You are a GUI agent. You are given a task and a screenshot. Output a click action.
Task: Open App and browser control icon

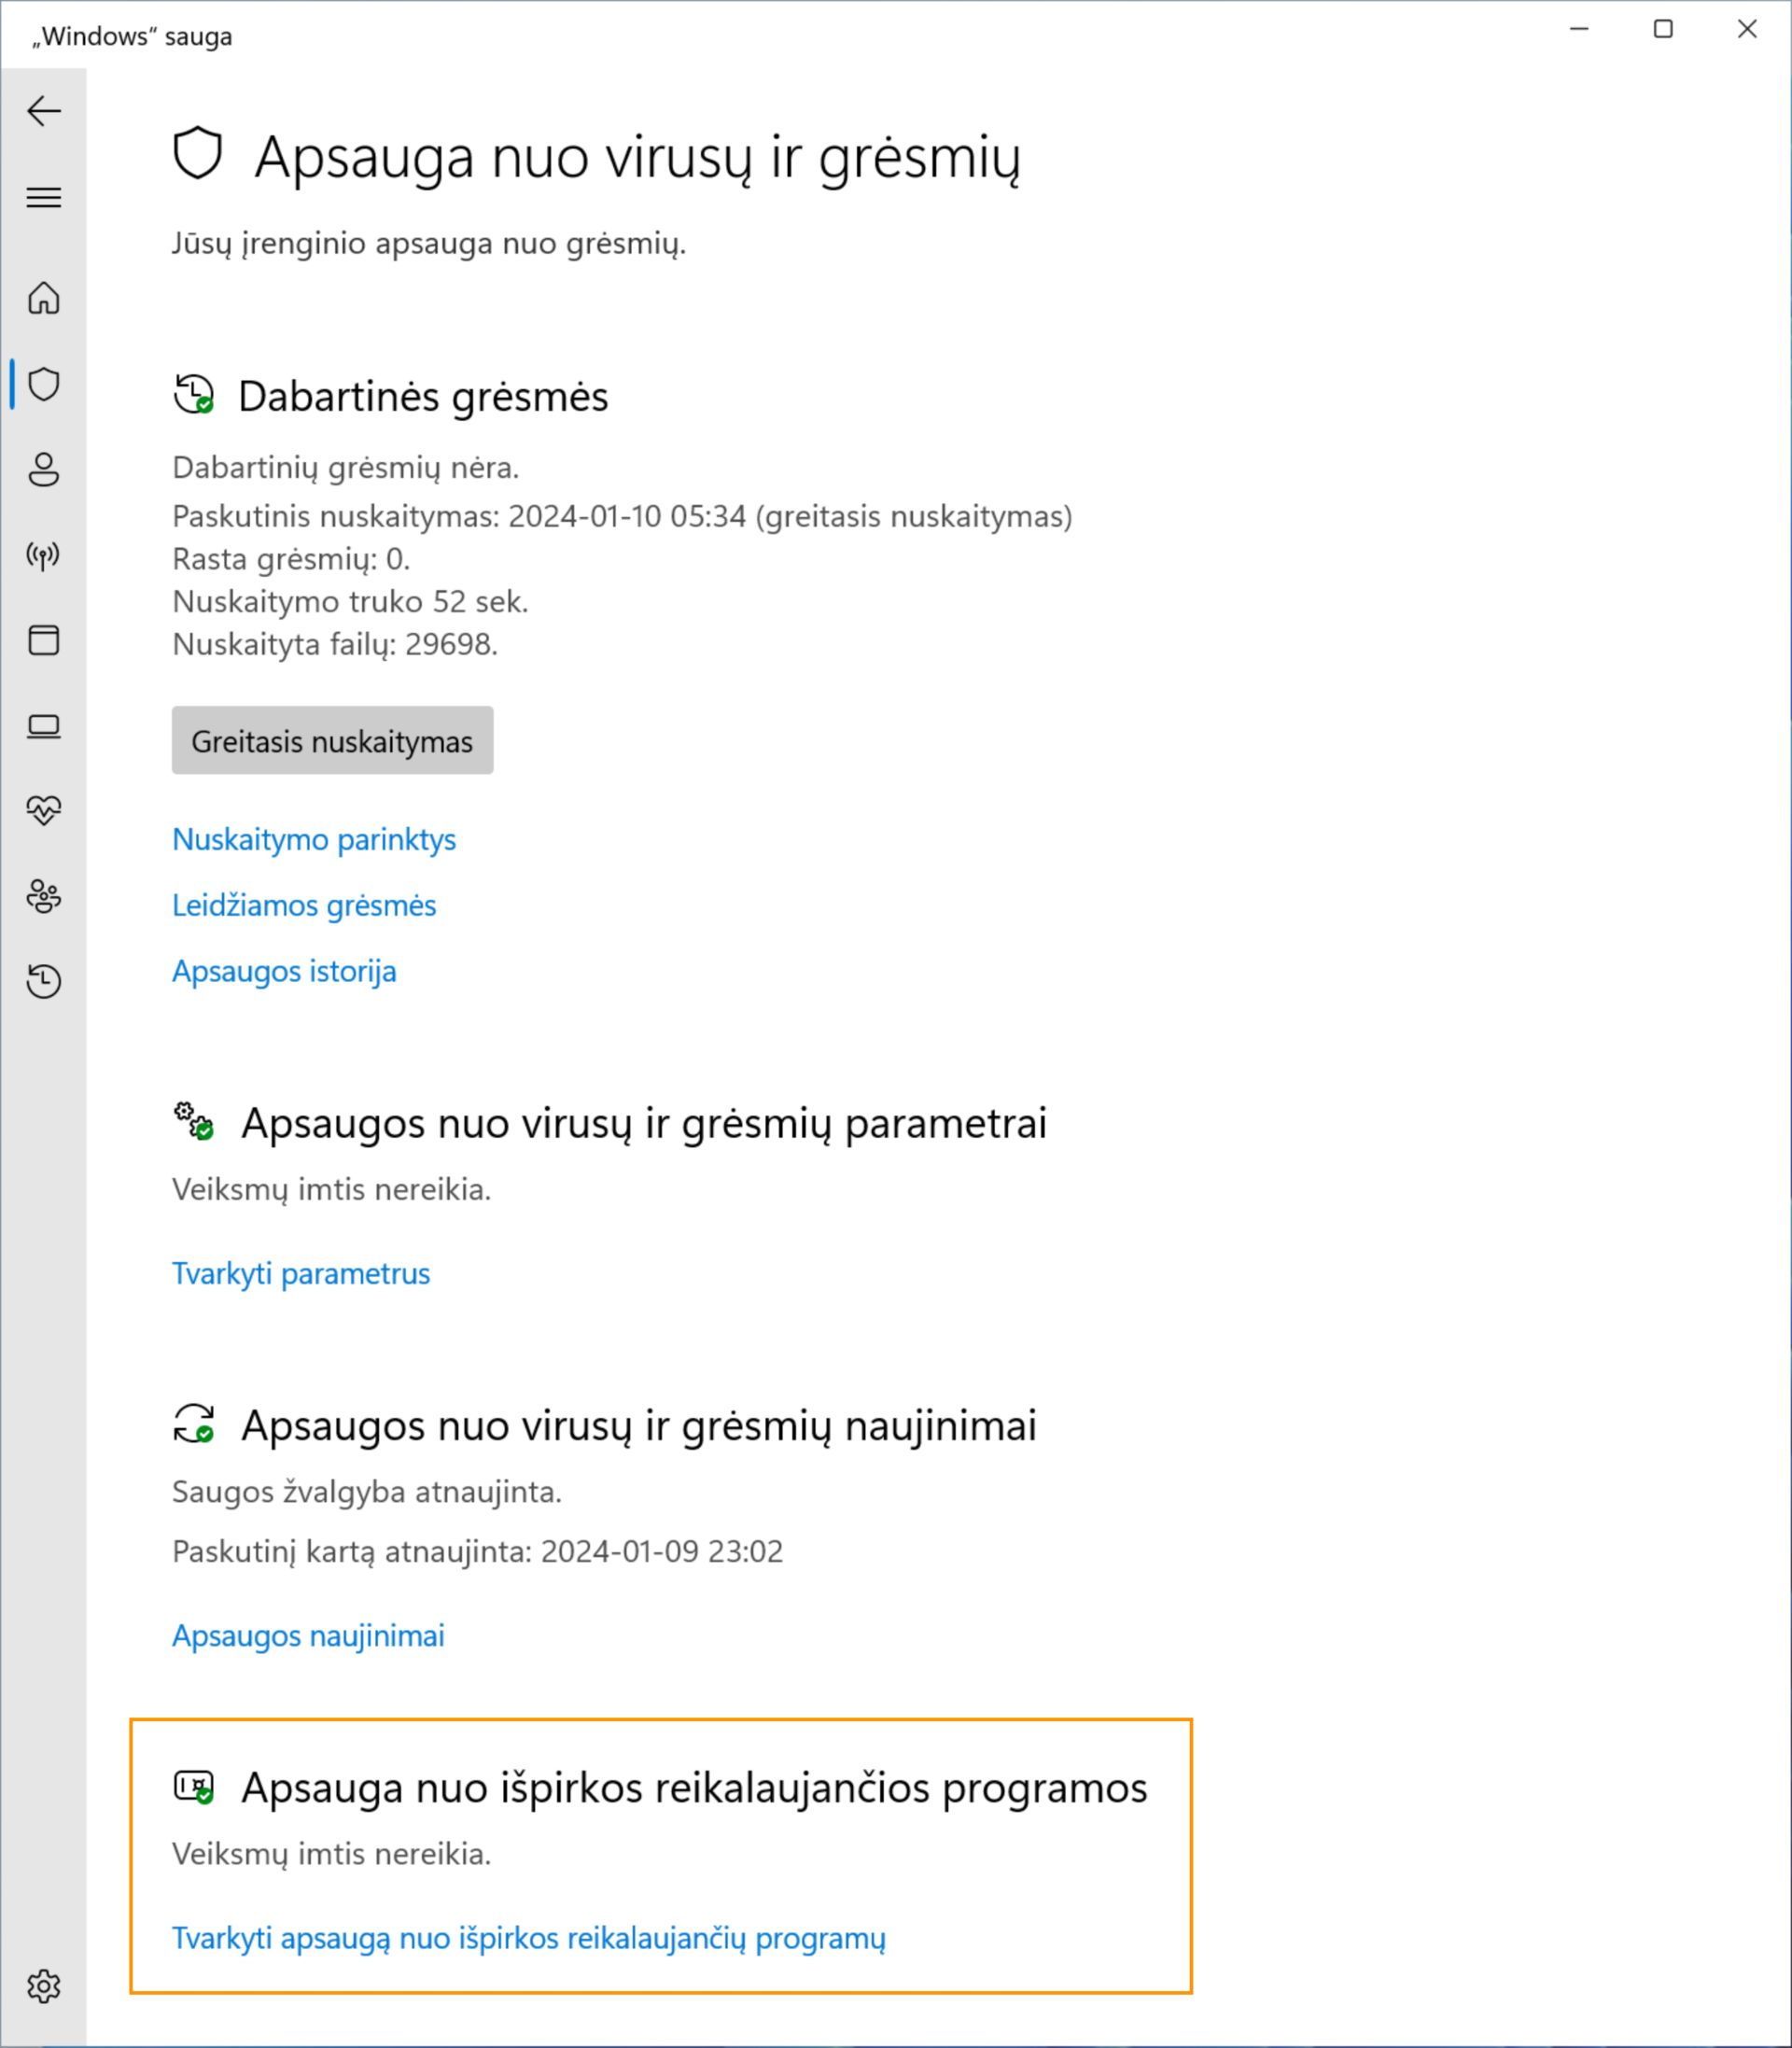click(x=44, y=640)
